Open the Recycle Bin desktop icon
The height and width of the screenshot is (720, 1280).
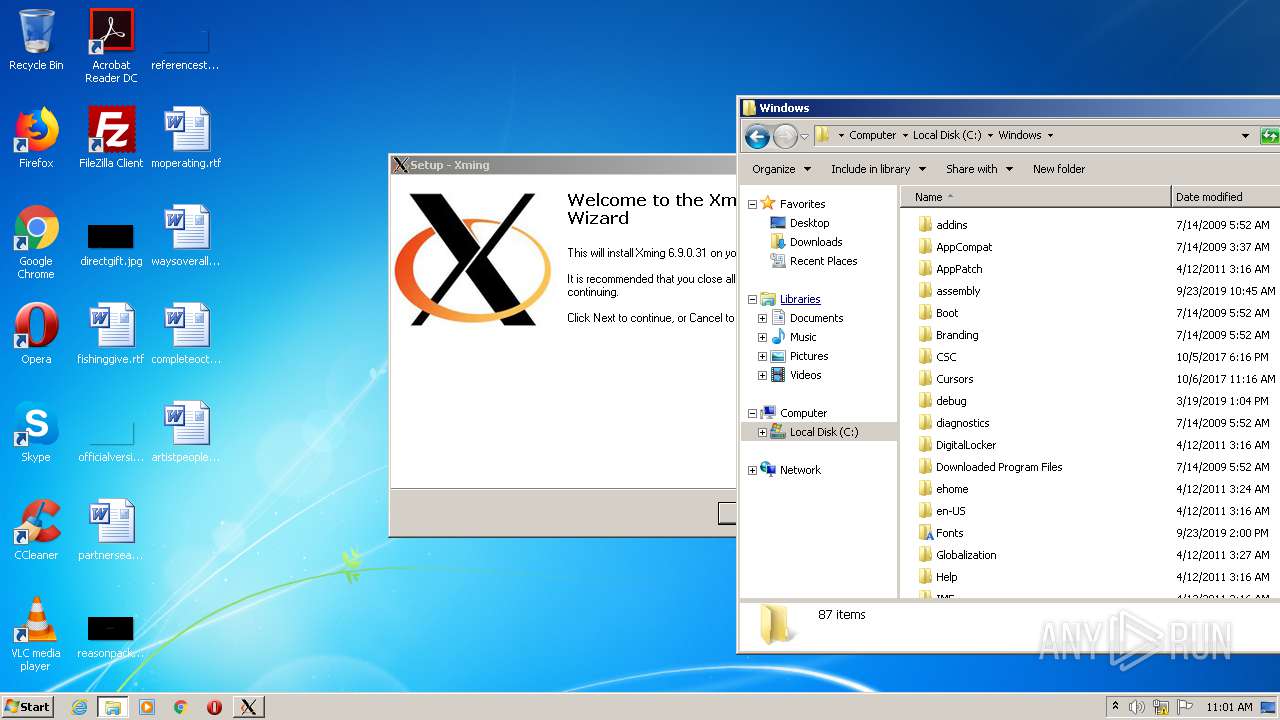[36, 40]
